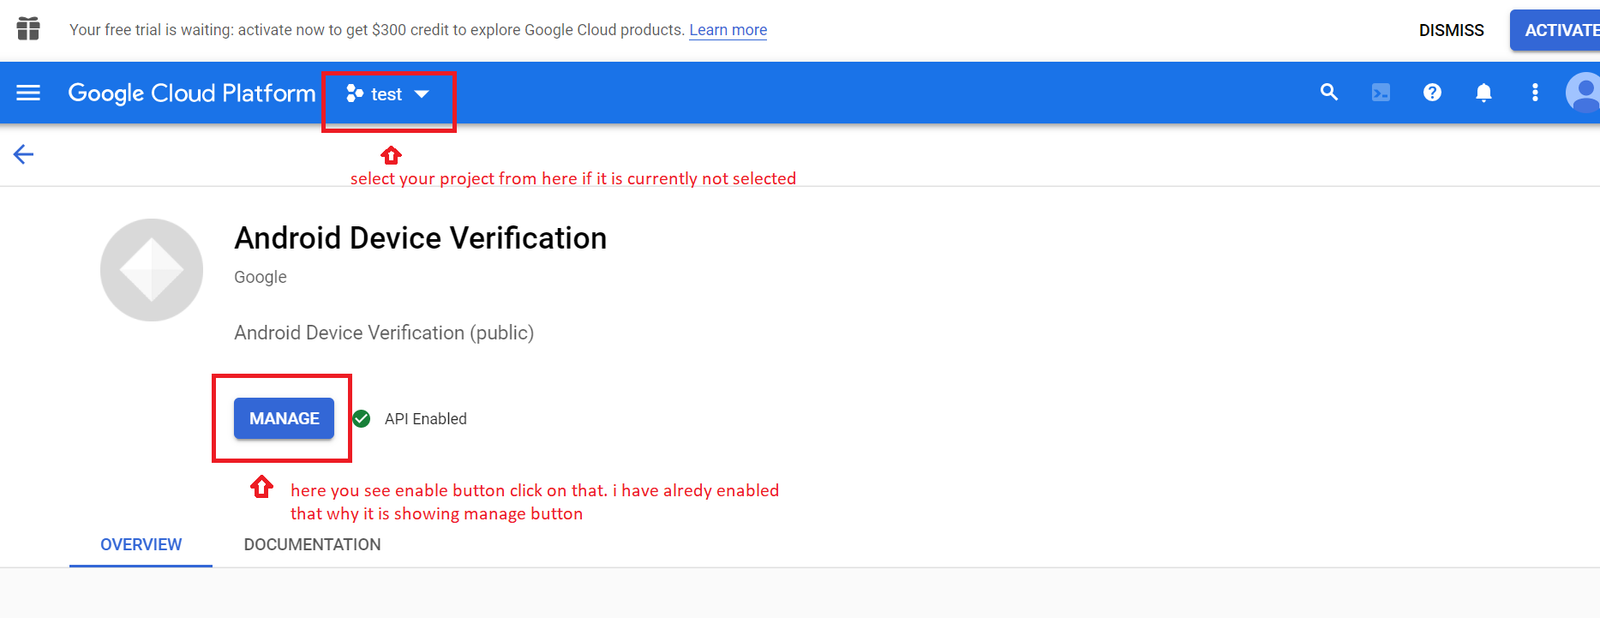Image resolution: width=1600 pixels, height=618 pixels.
Task: Click the Google Cloud Platform logo text
Action: pos(192,93)
